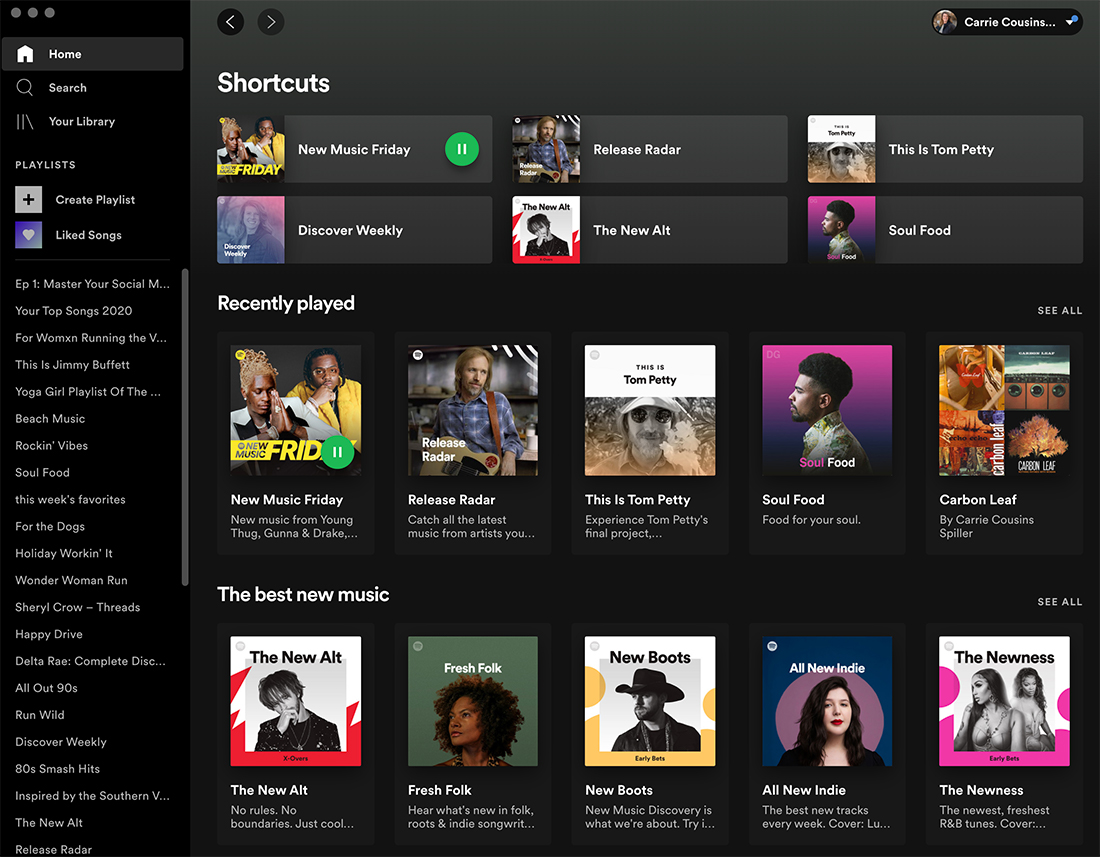This screenshot has width=1100, height=857.
Task: Open the Search tab label
Action: (67, 88)
